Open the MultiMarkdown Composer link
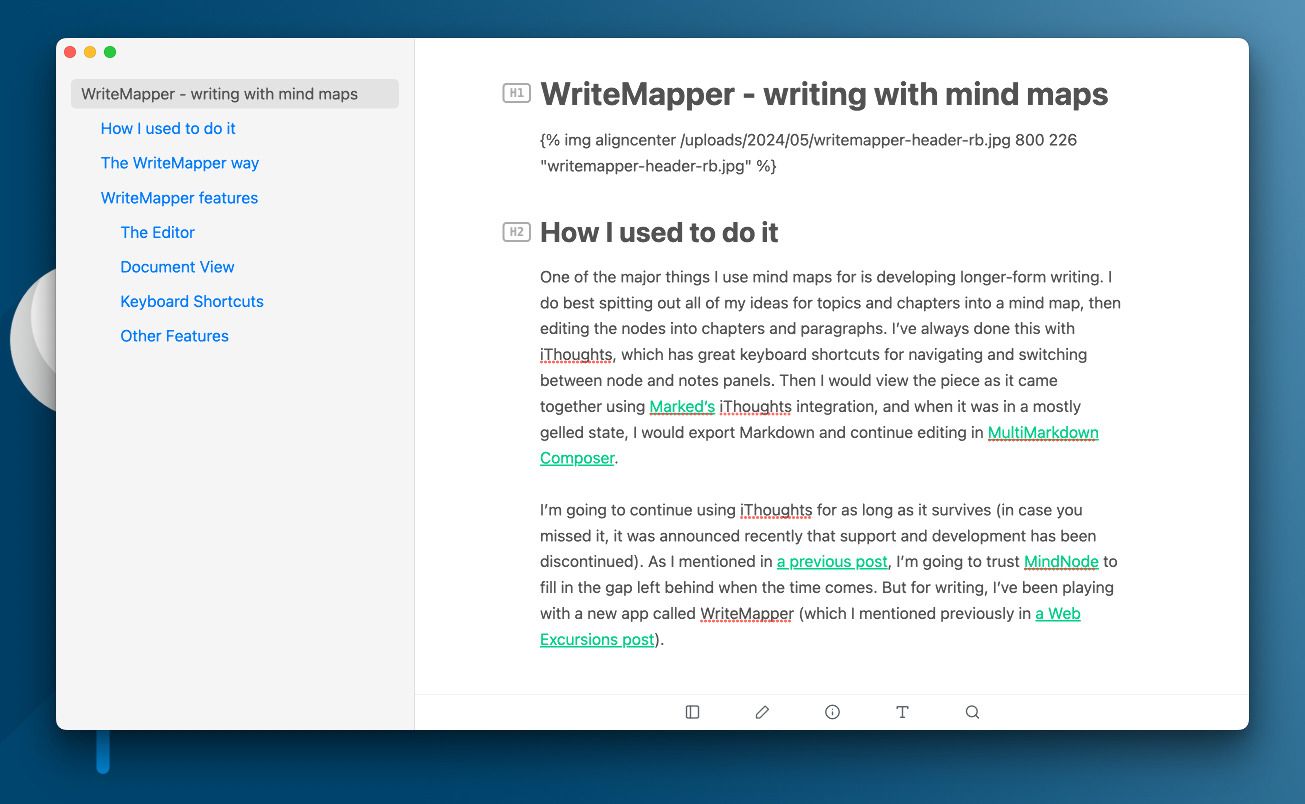 (x=1043, y=432)
